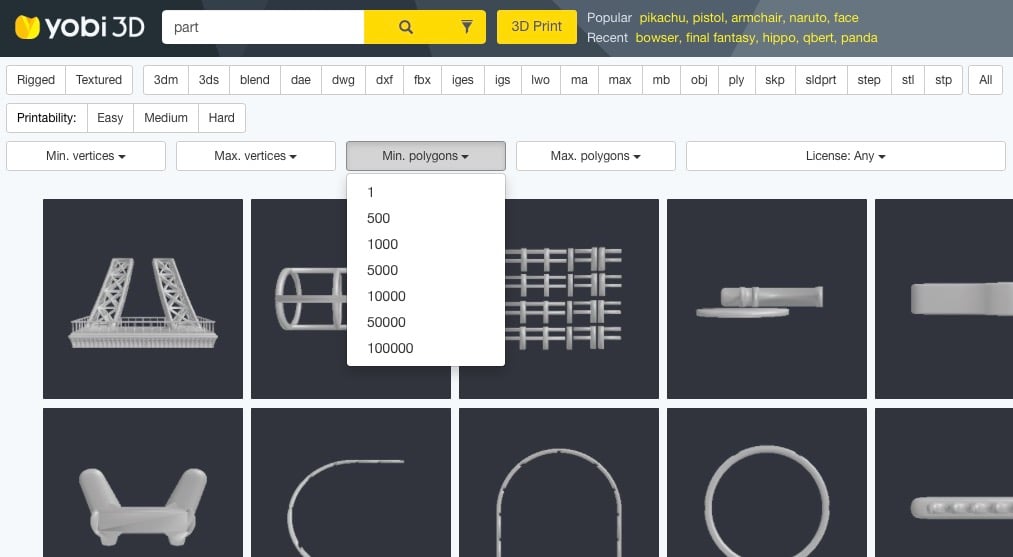This screenshot has width=1013, height=557.
Task: Choose 5000 from the Min. polygons menu
Action: click(x=382, y=270)
